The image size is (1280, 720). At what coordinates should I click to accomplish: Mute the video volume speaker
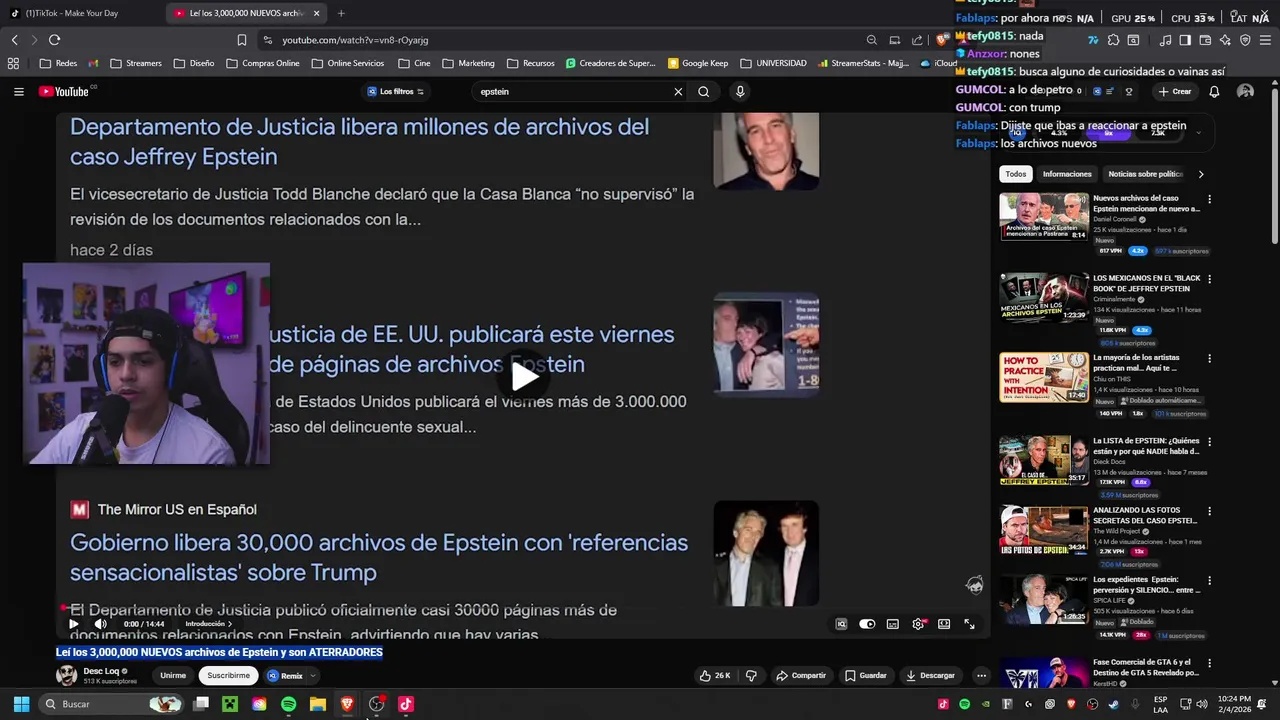(100, 624)
